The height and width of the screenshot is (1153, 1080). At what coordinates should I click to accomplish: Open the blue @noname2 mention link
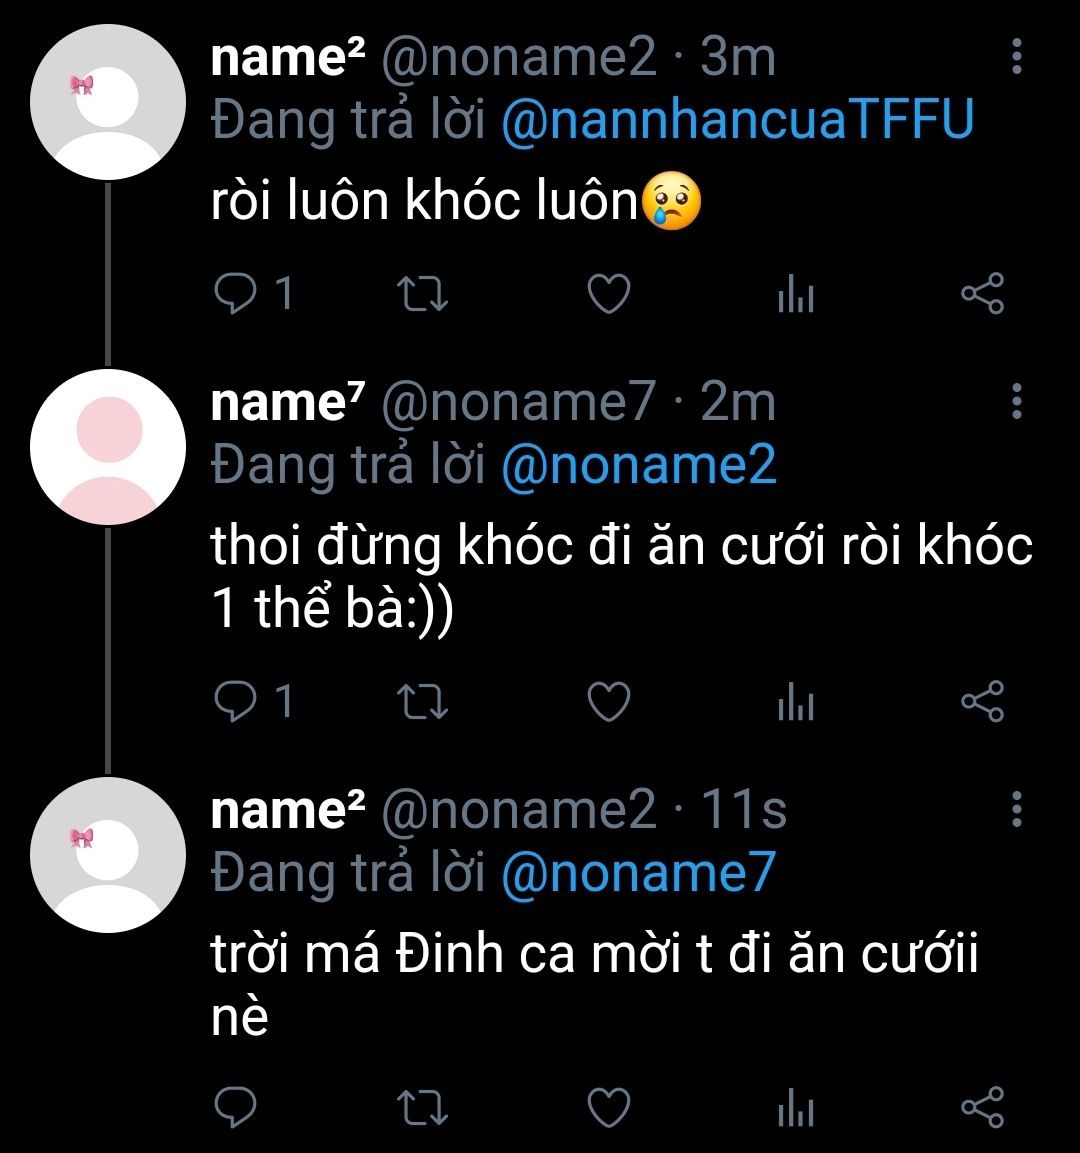click(x=638, y=465)
